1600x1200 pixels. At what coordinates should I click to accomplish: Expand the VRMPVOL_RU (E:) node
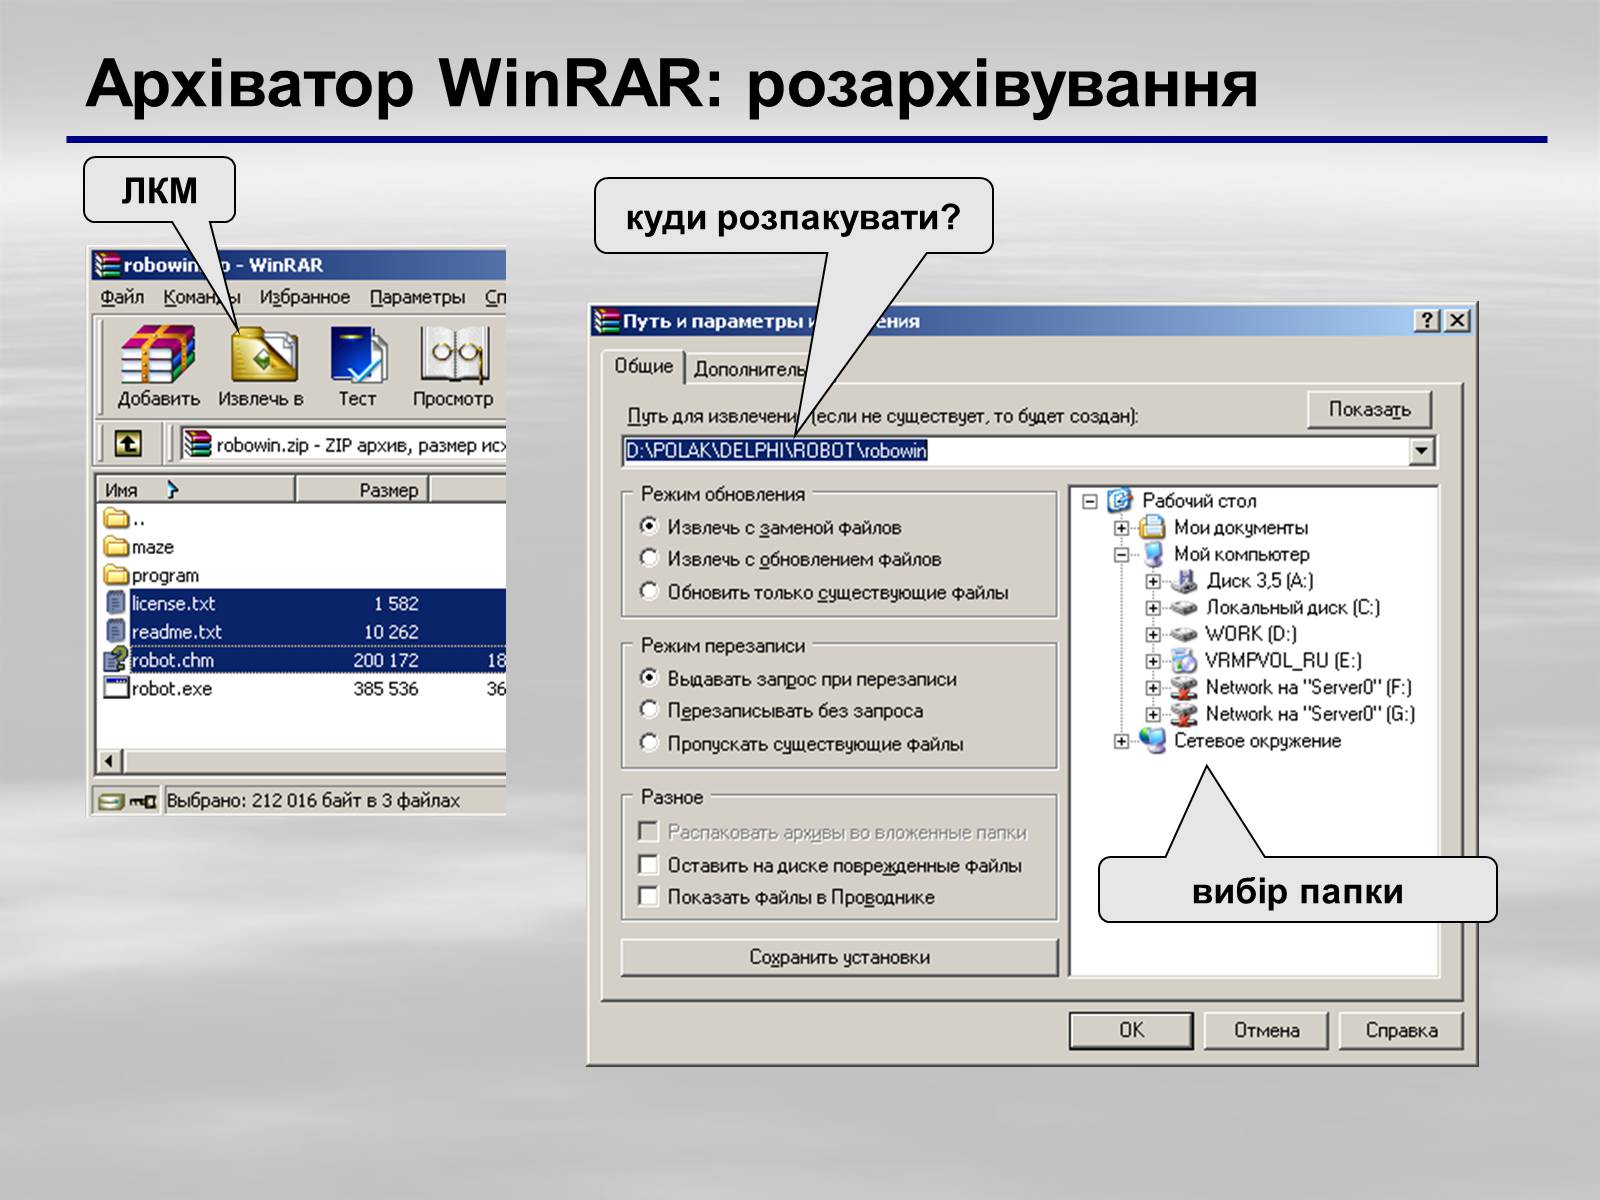coord(1153,661)
